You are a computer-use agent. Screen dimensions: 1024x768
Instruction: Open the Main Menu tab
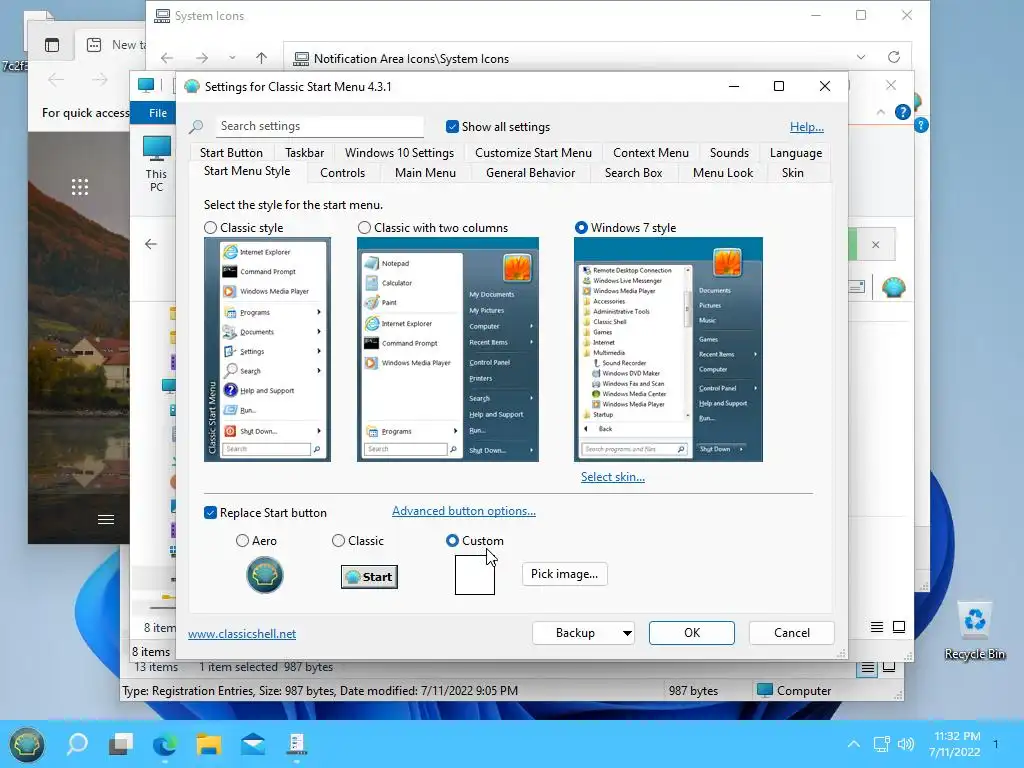(x=425, y=173)
